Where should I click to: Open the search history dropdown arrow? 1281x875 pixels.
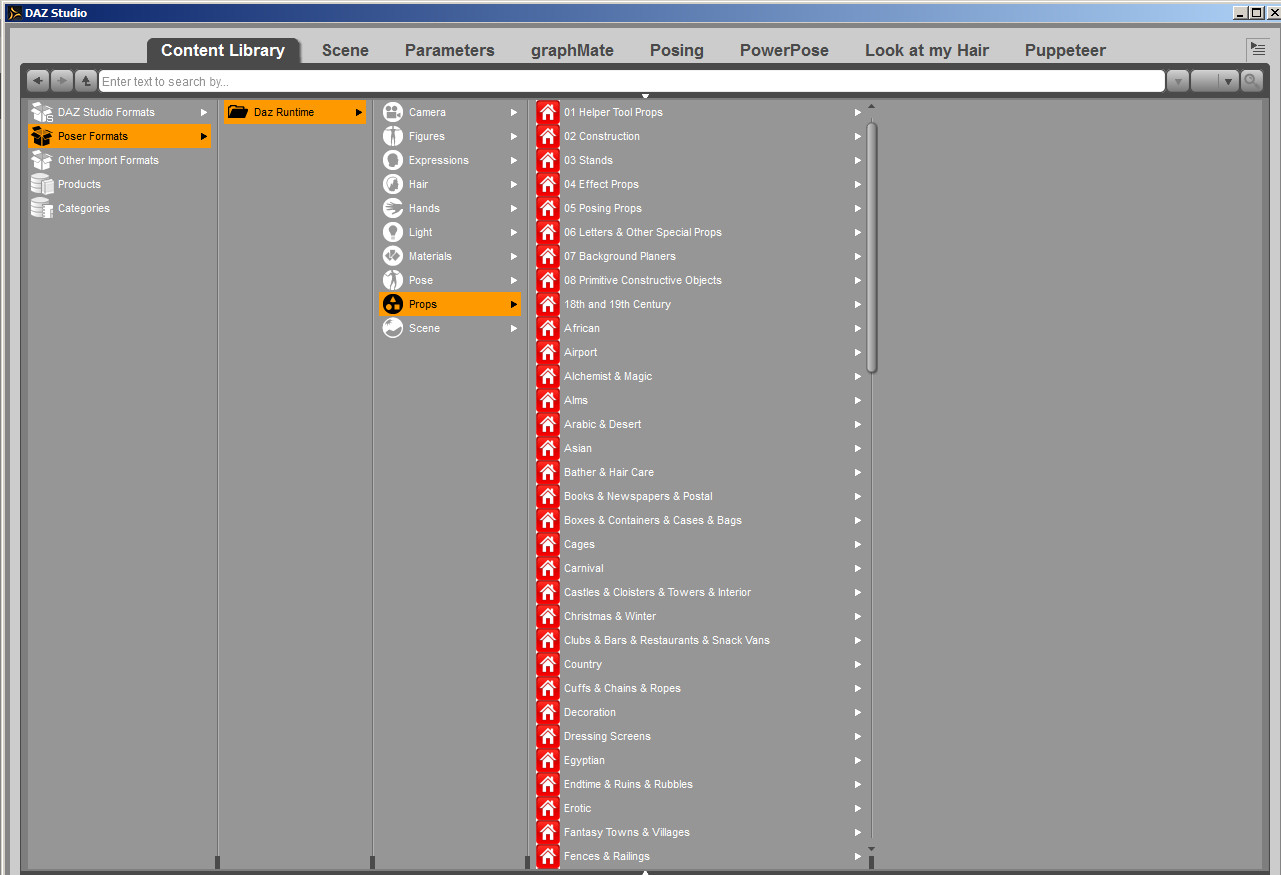(1178, 81)
